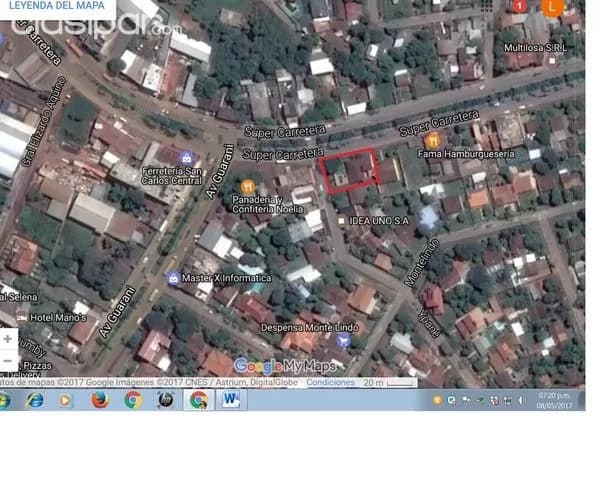This screenshot has width=600, height=480.
Task: Launch Firefox from the taskbar
Action: 100,400
